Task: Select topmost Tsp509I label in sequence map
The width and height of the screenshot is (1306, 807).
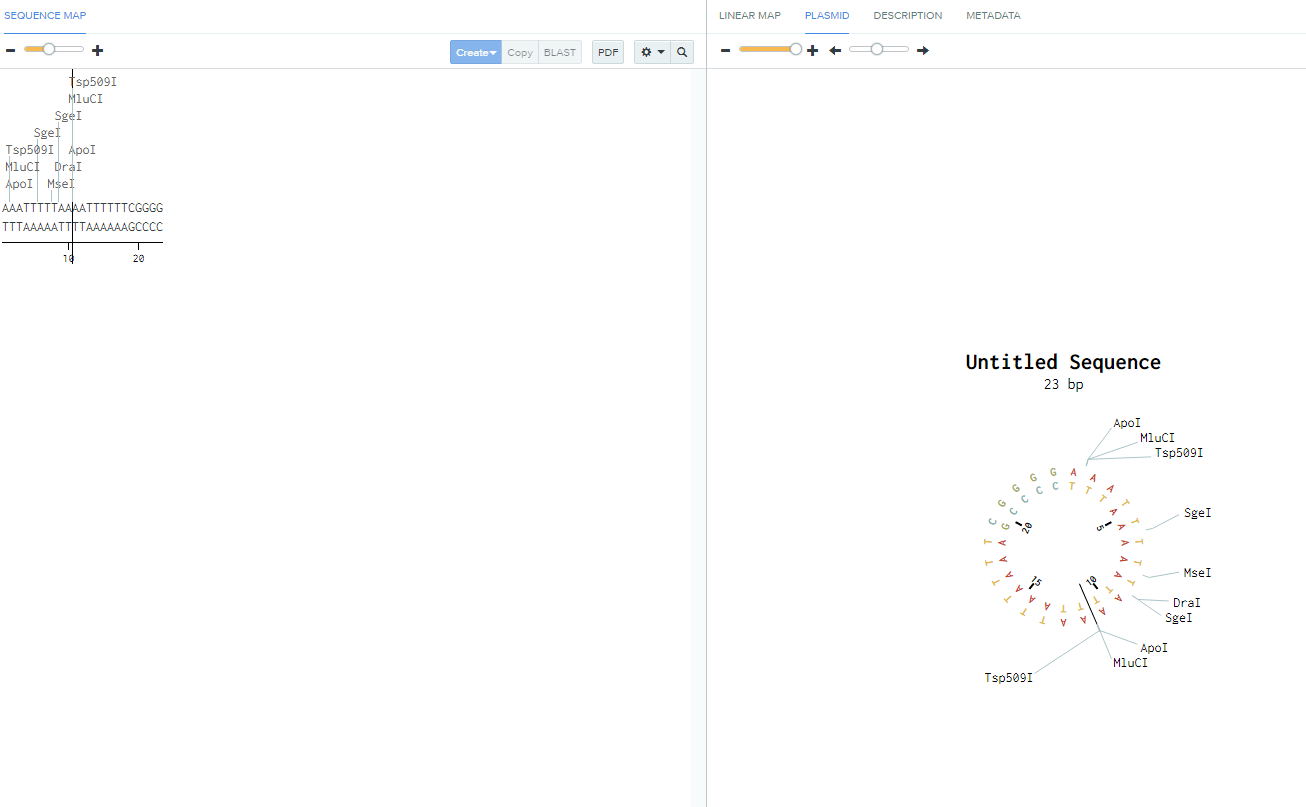Action: point(93,82)
